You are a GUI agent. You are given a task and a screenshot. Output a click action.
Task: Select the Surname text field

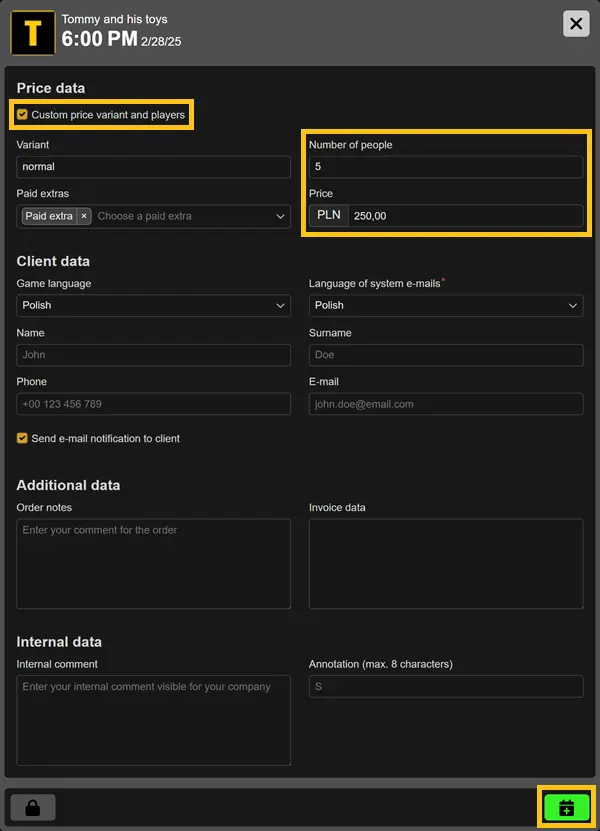tap(445, 355)
